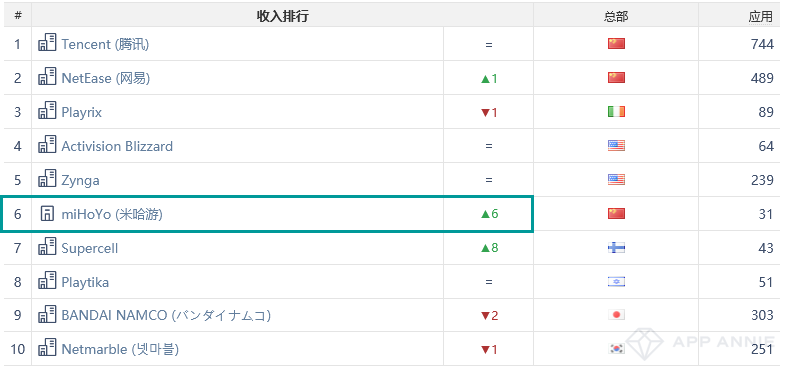Open the Netmarble (넷마블) link
The width and height of the screenshot is (788, 369).
click(x=120, y=349)
